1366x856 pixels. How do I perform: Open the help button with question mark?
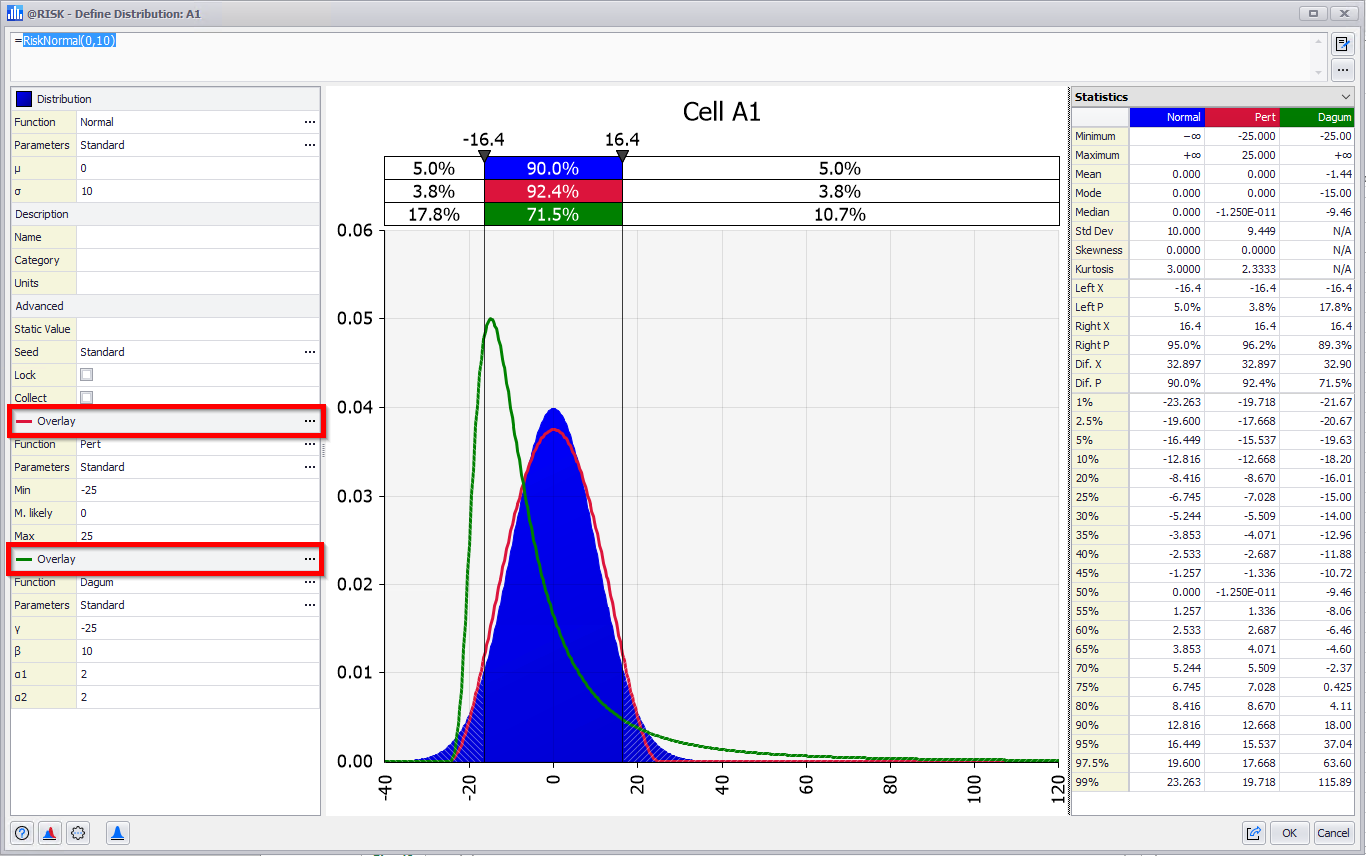22,833
